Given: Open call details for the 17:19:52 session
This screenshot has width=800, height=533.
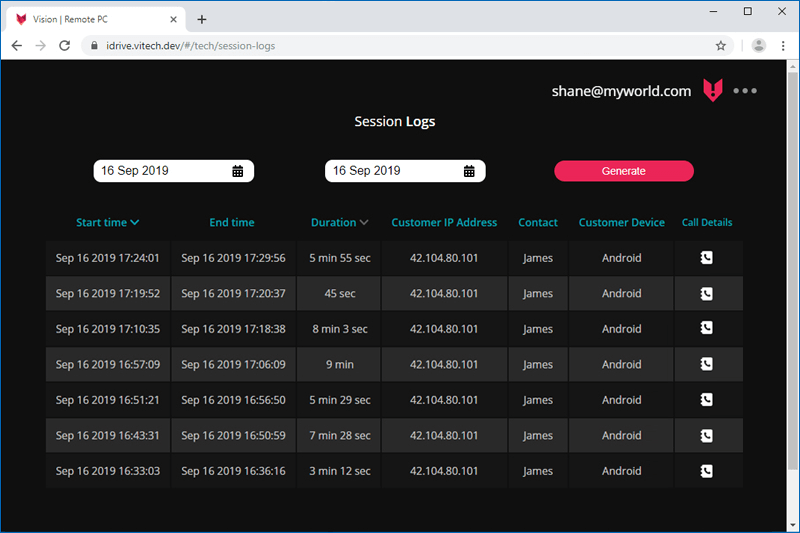Looking at the screenshot, I should coord(706,294).
